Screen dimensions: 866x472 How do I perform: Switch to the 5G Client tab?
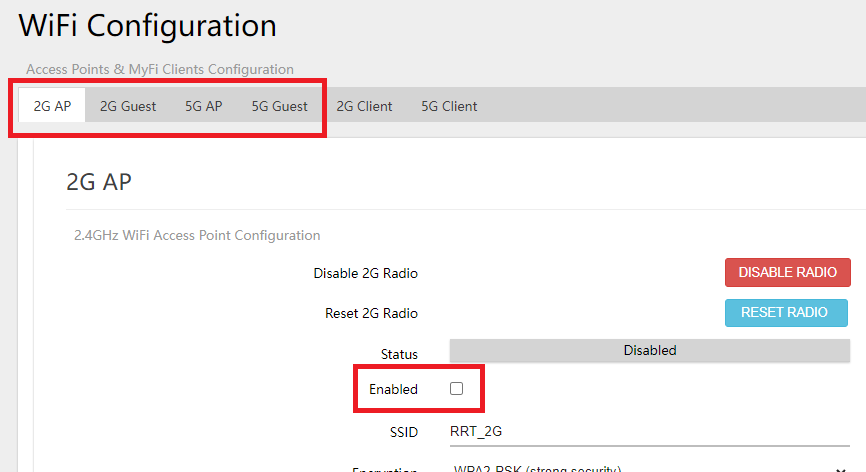449,106
